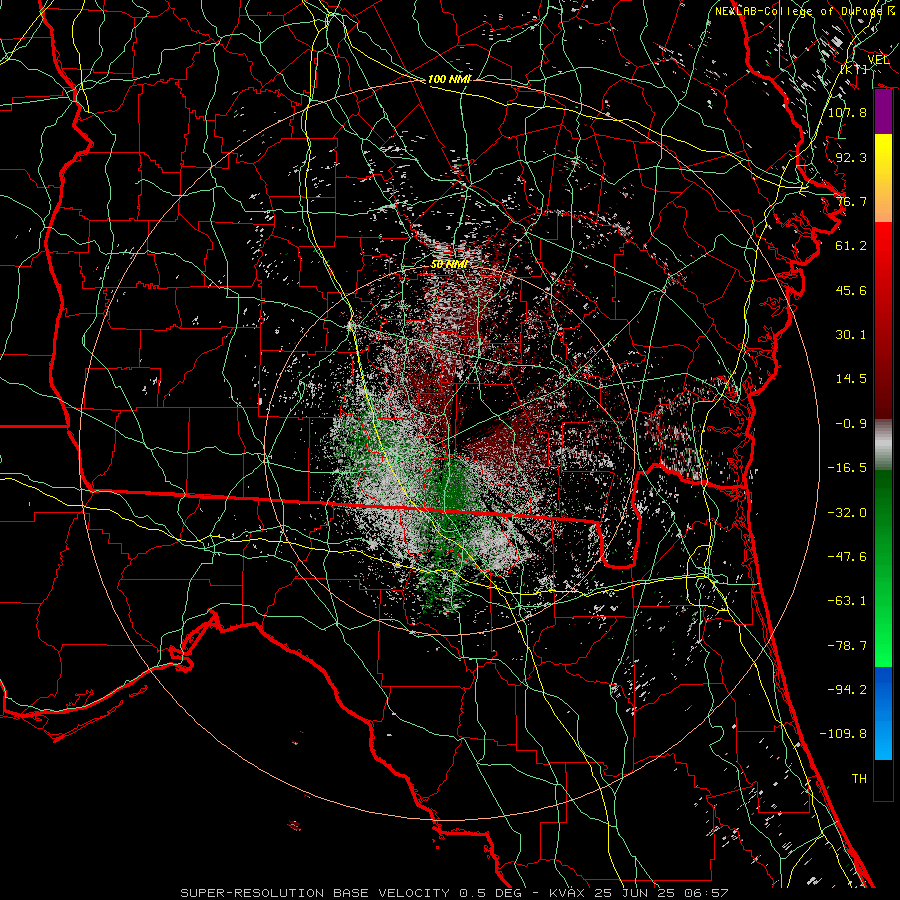
Task: Pick the green segment of the color bar
Action: click(x=883, y=568)
